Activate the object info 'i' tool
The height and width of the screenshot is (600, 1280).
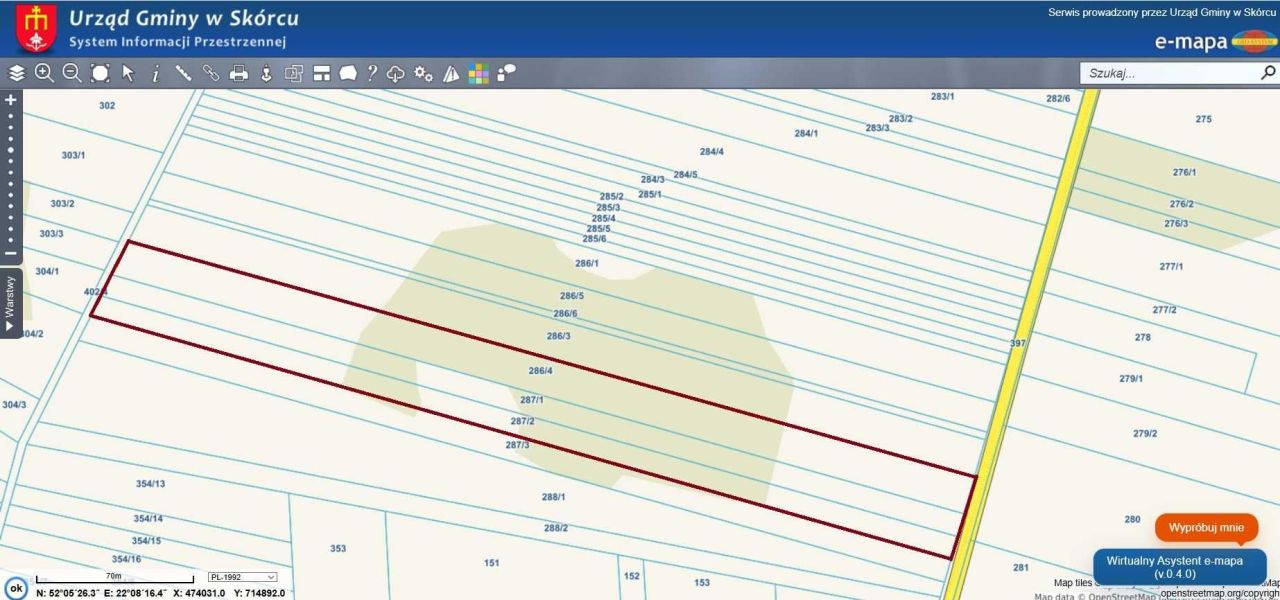coord(155,73)
